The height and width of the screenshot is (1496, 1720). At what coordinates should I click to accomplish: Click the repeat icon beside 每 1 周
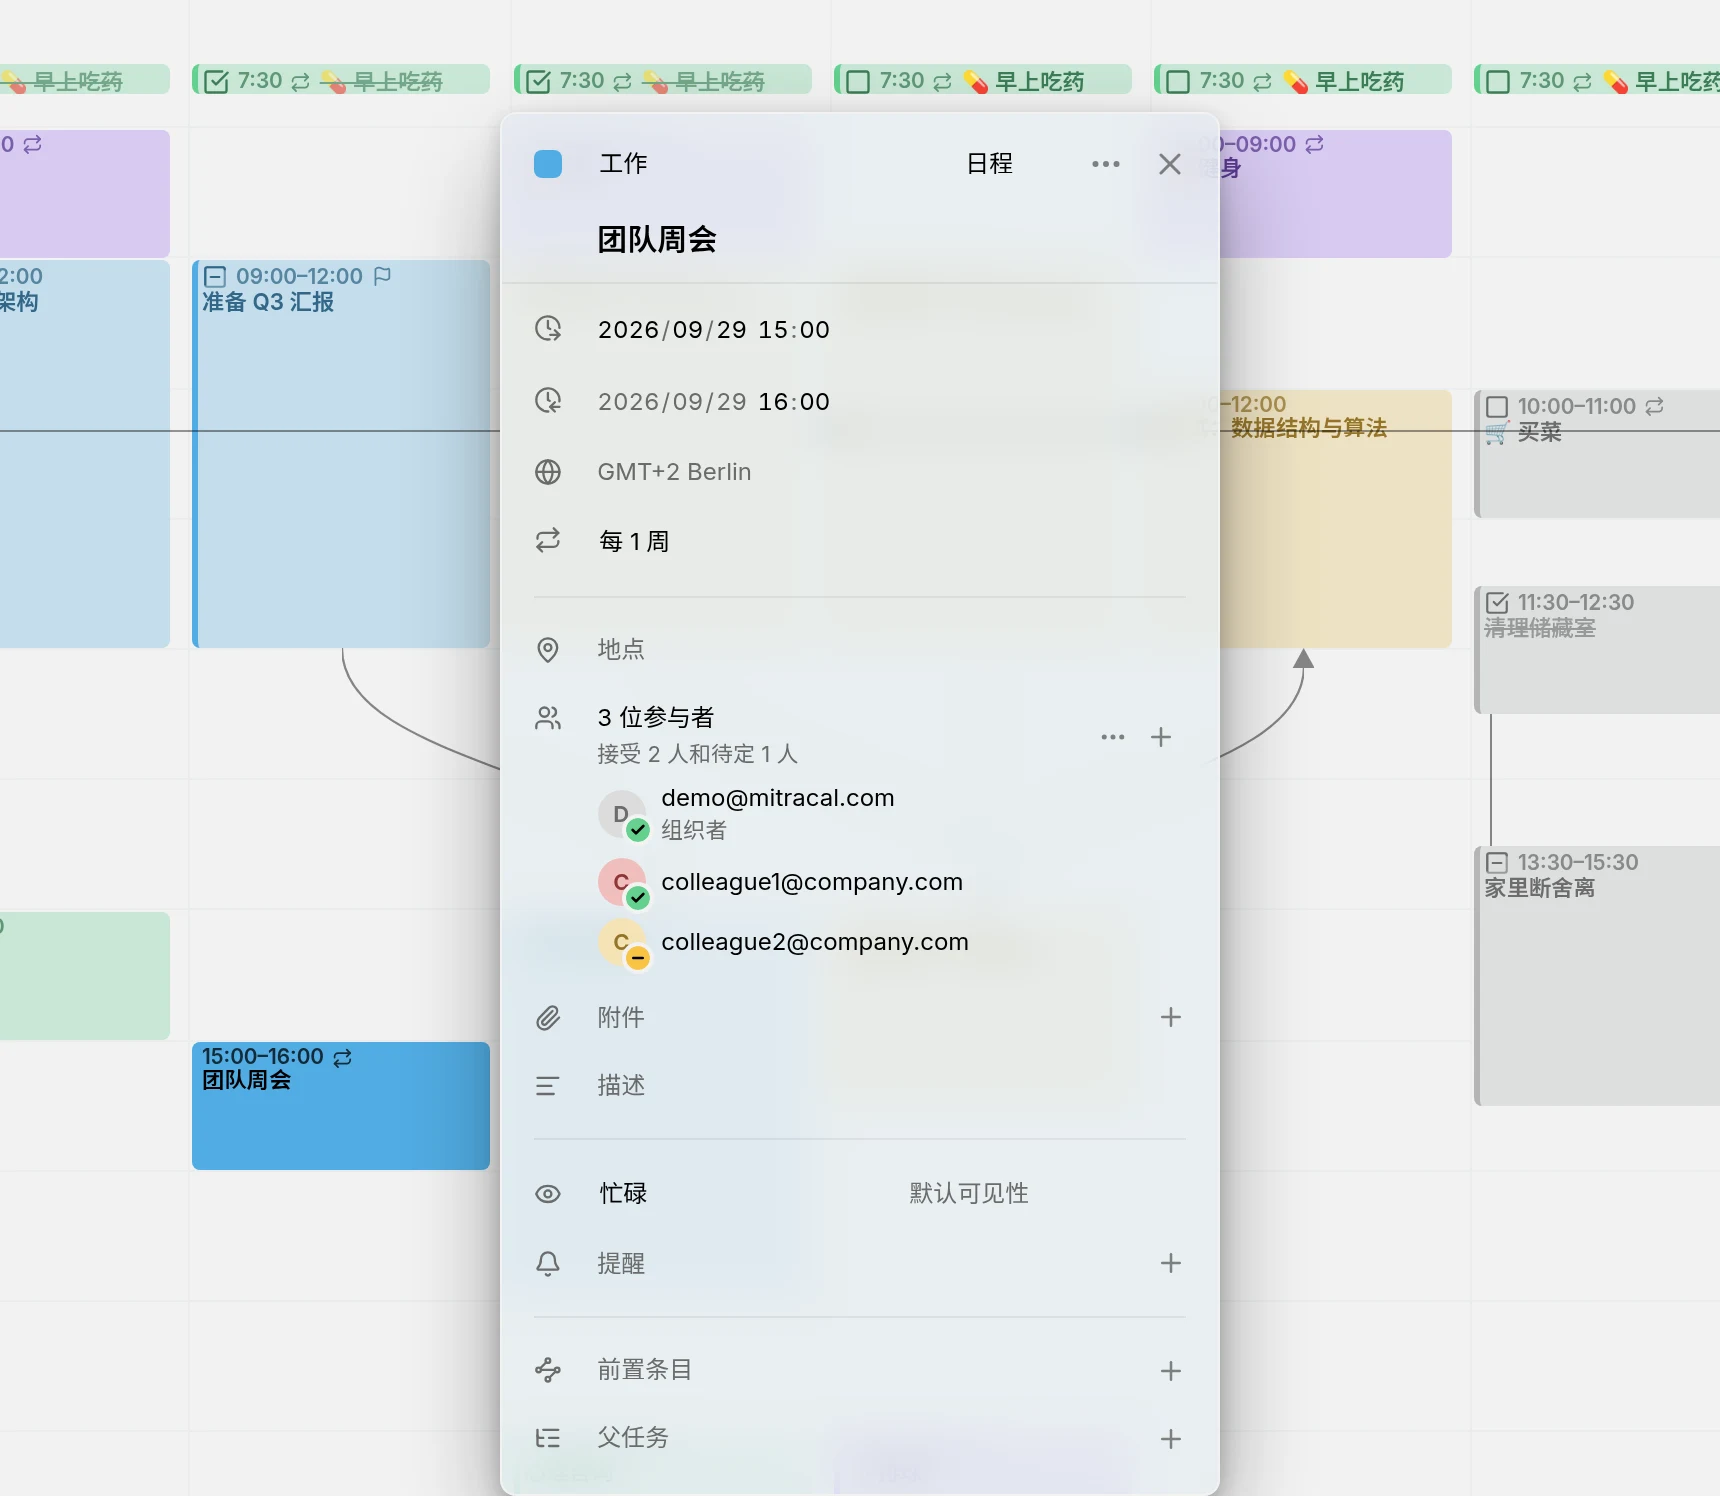click(548, 541)
